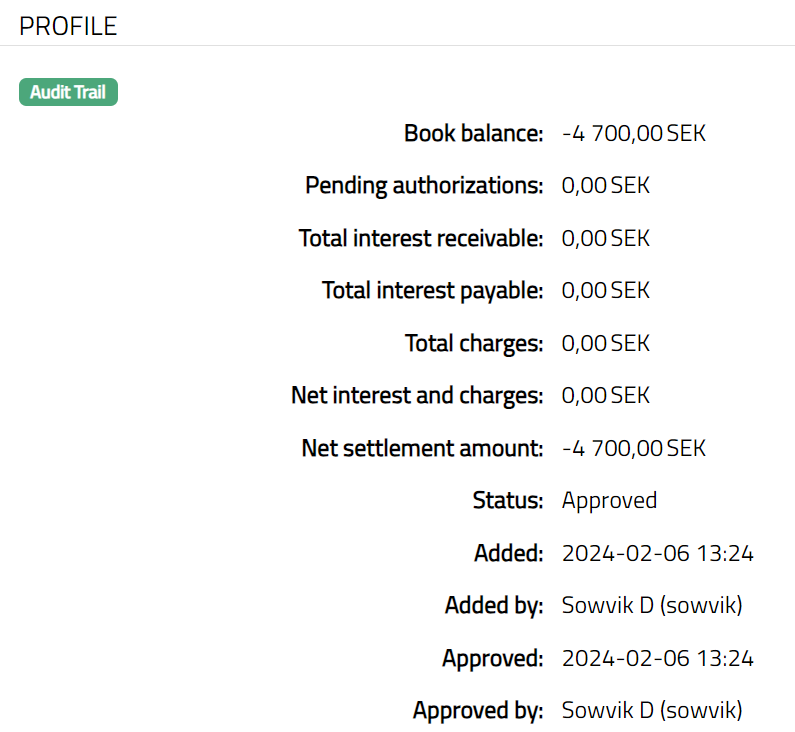Click the Added date 2024-02-06 13:24
795x732 pixels.
(x=657, y=554)
